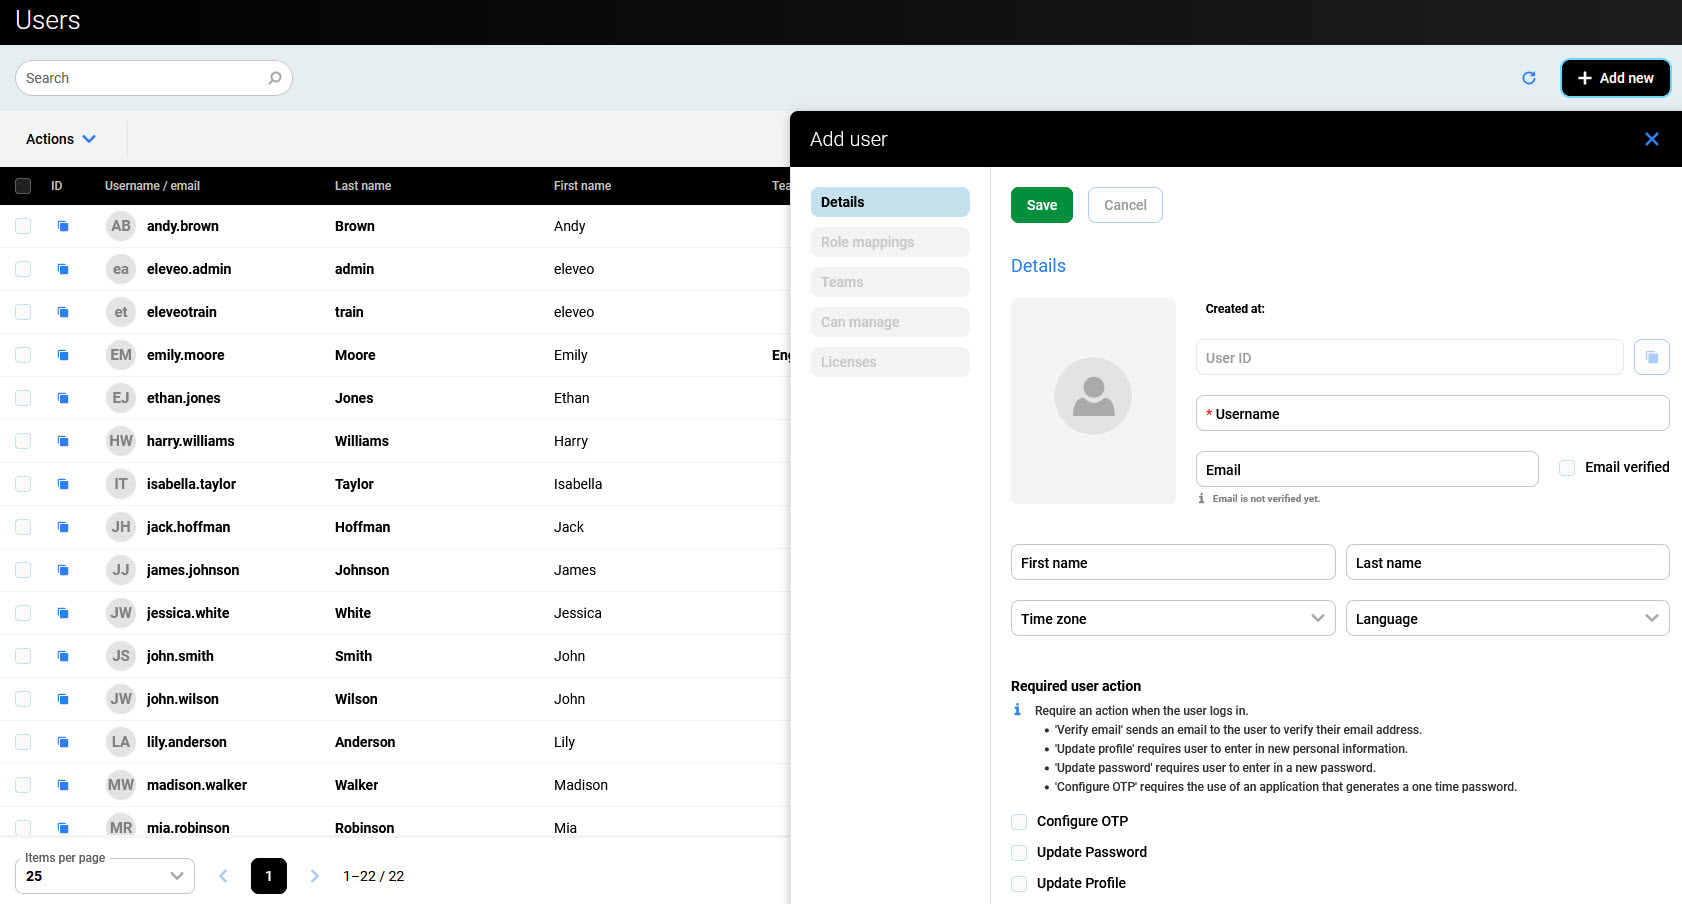Click the Cancel button
The height and width of the screenshot is (904, 1682).
pos(1124,205)
